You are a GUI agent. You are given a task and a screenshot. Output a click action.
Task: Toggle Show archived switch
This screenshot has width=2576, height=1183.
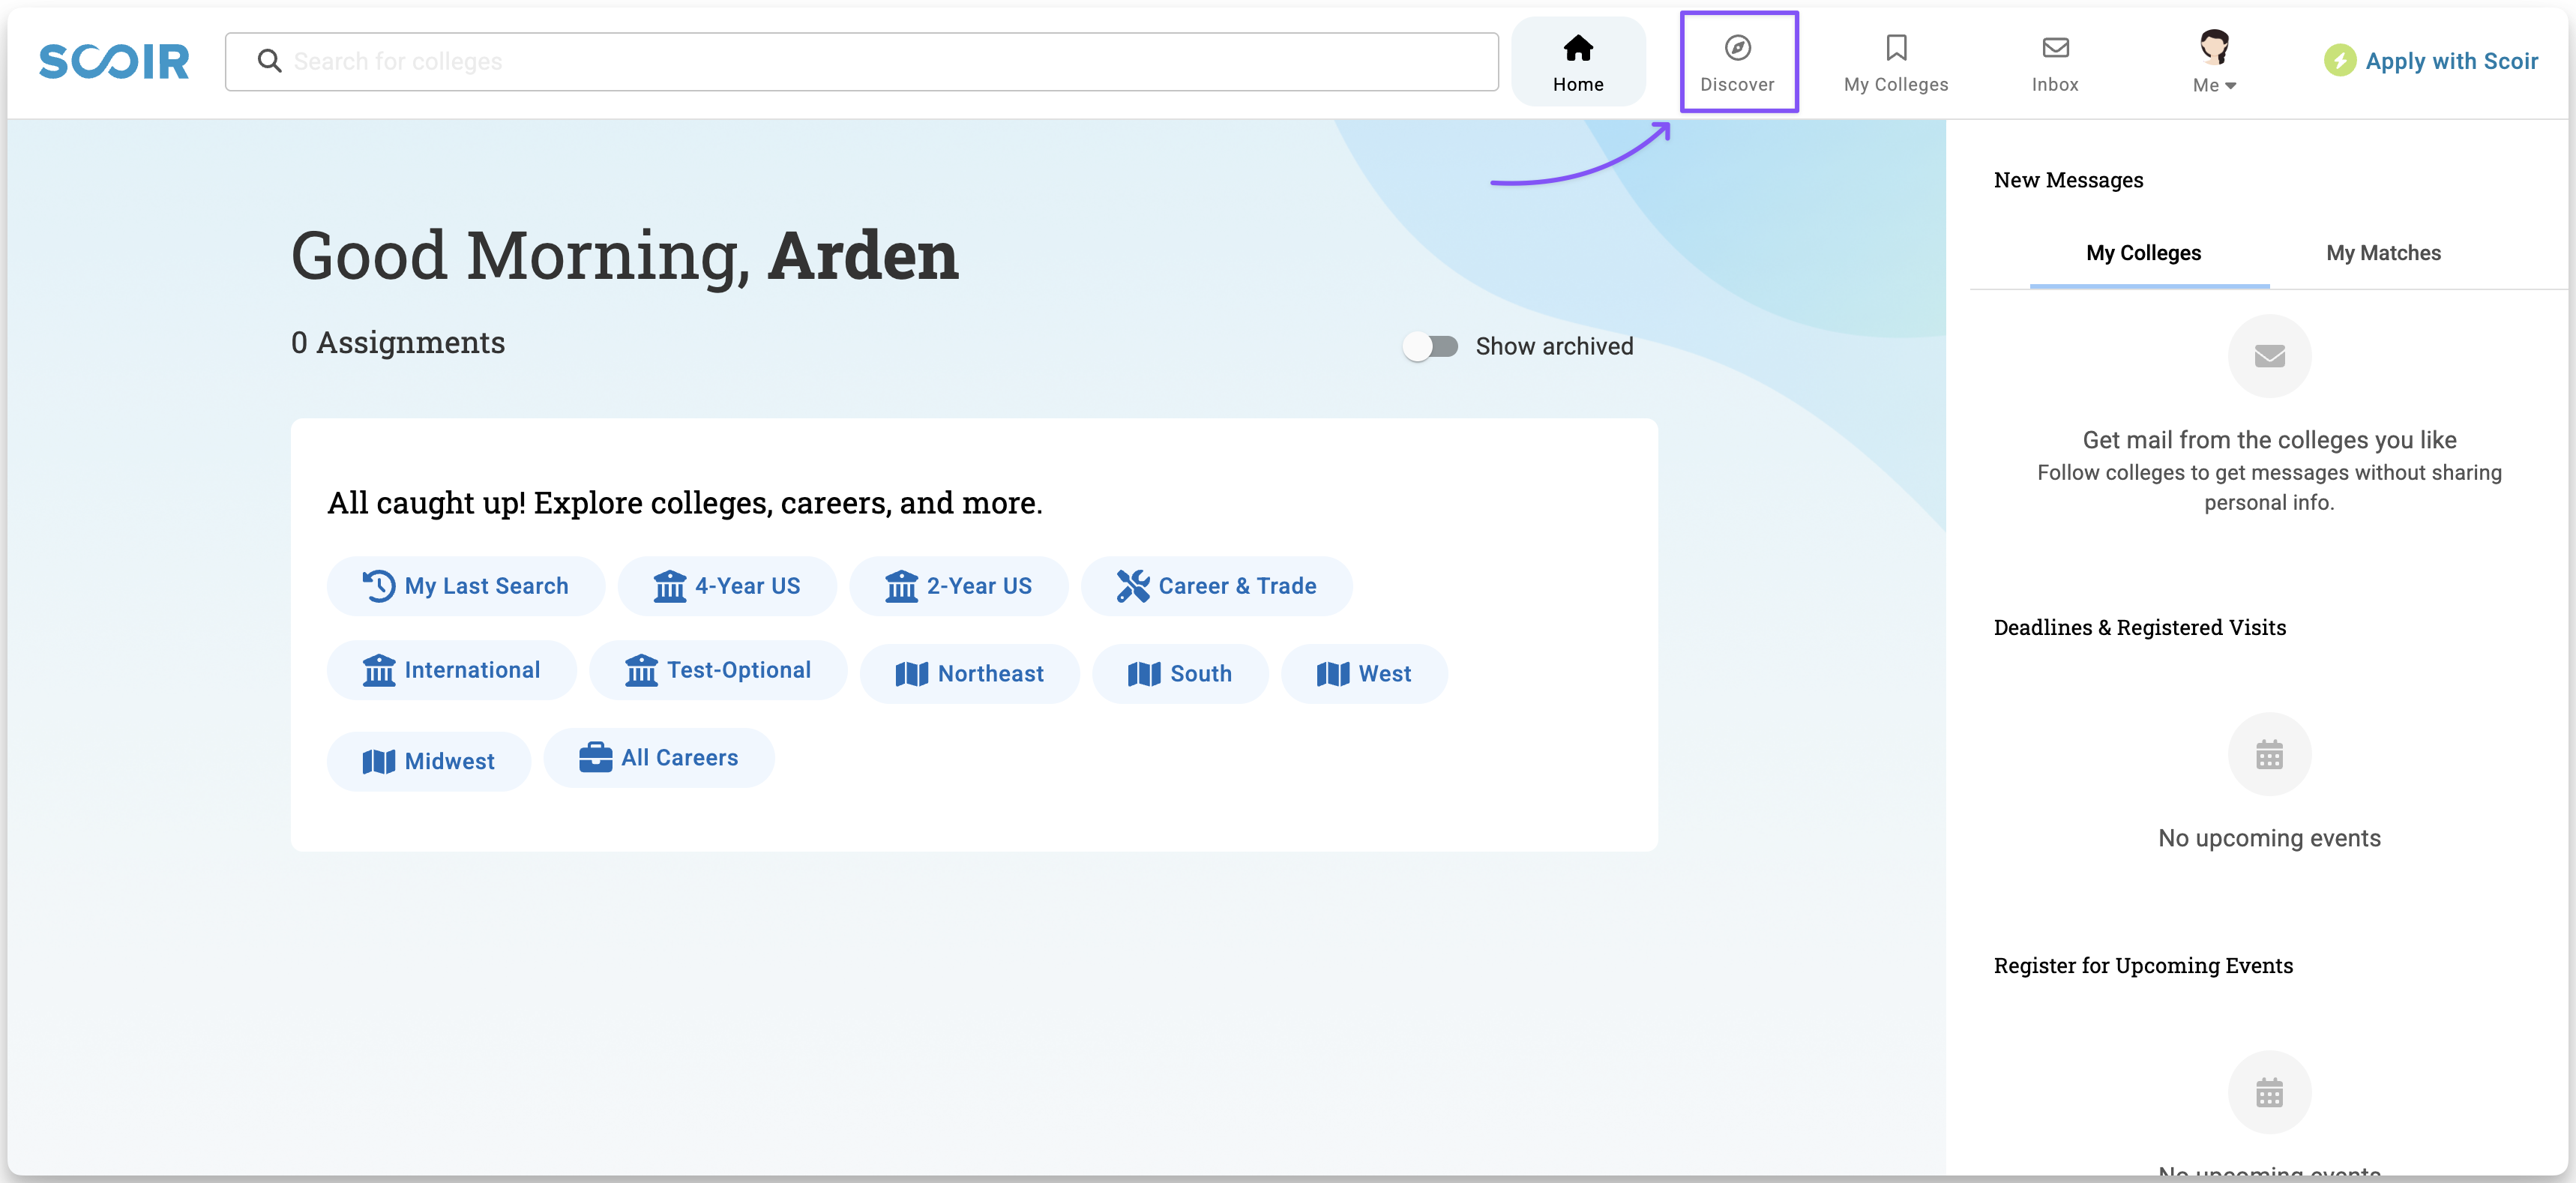pos(1430,346)
